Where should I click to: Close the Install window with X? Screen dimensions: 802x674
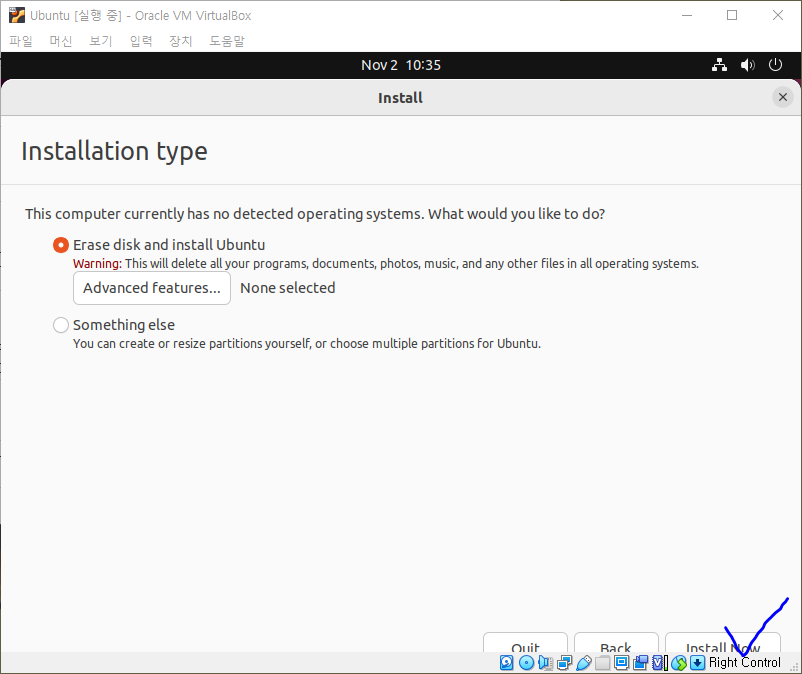783,97
